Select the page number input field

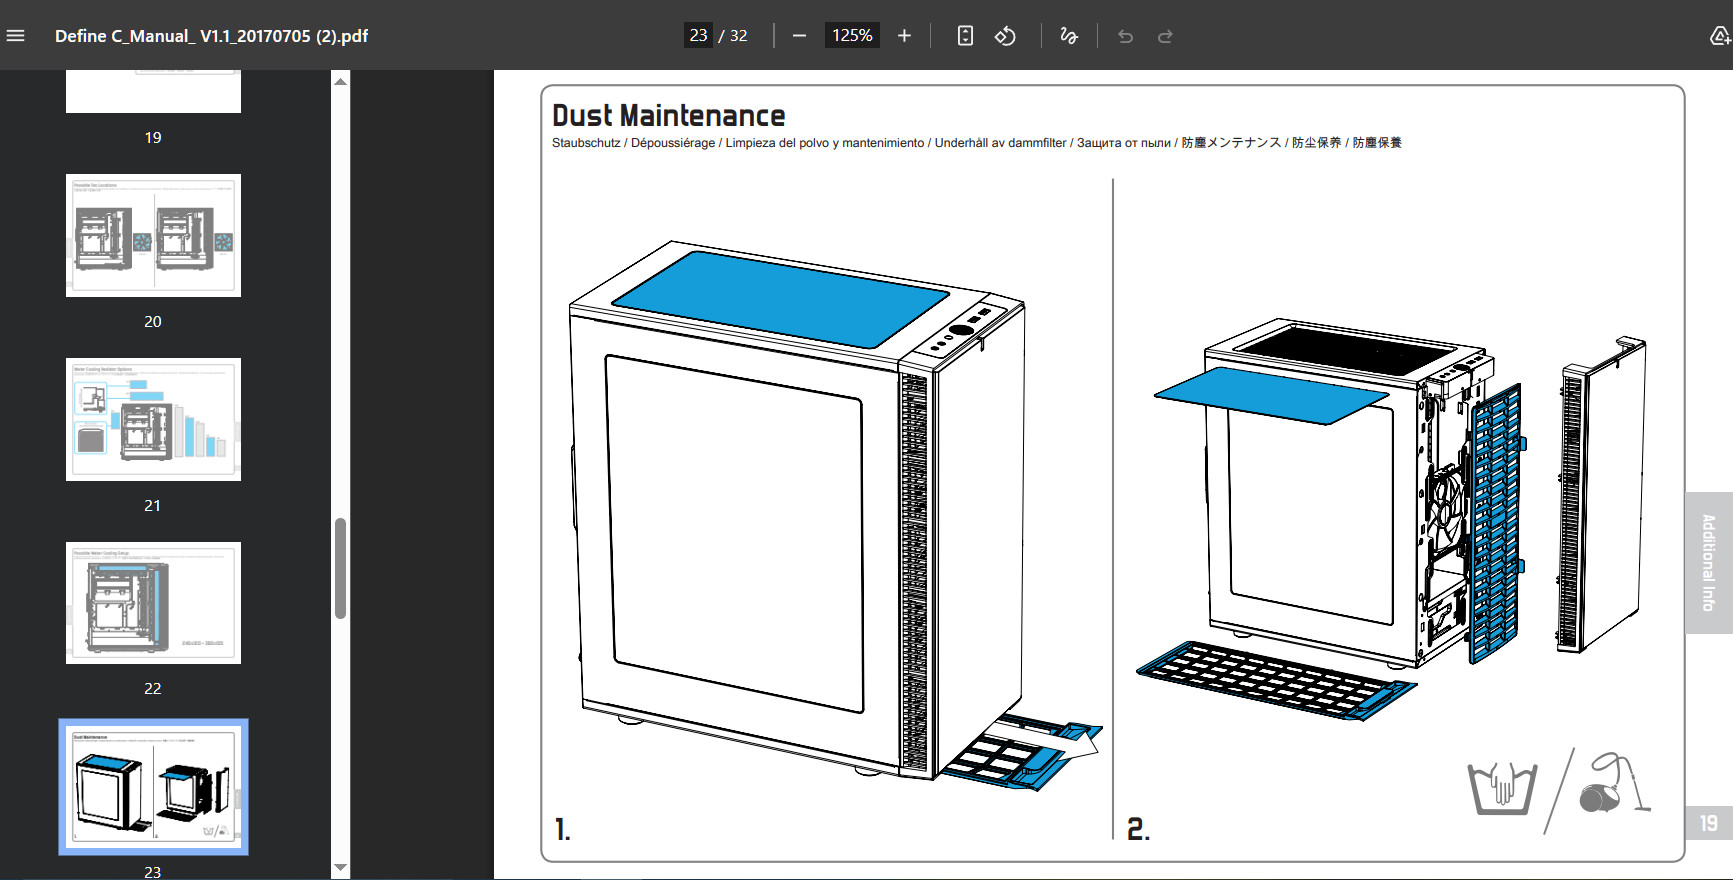[x=698, y=35]
